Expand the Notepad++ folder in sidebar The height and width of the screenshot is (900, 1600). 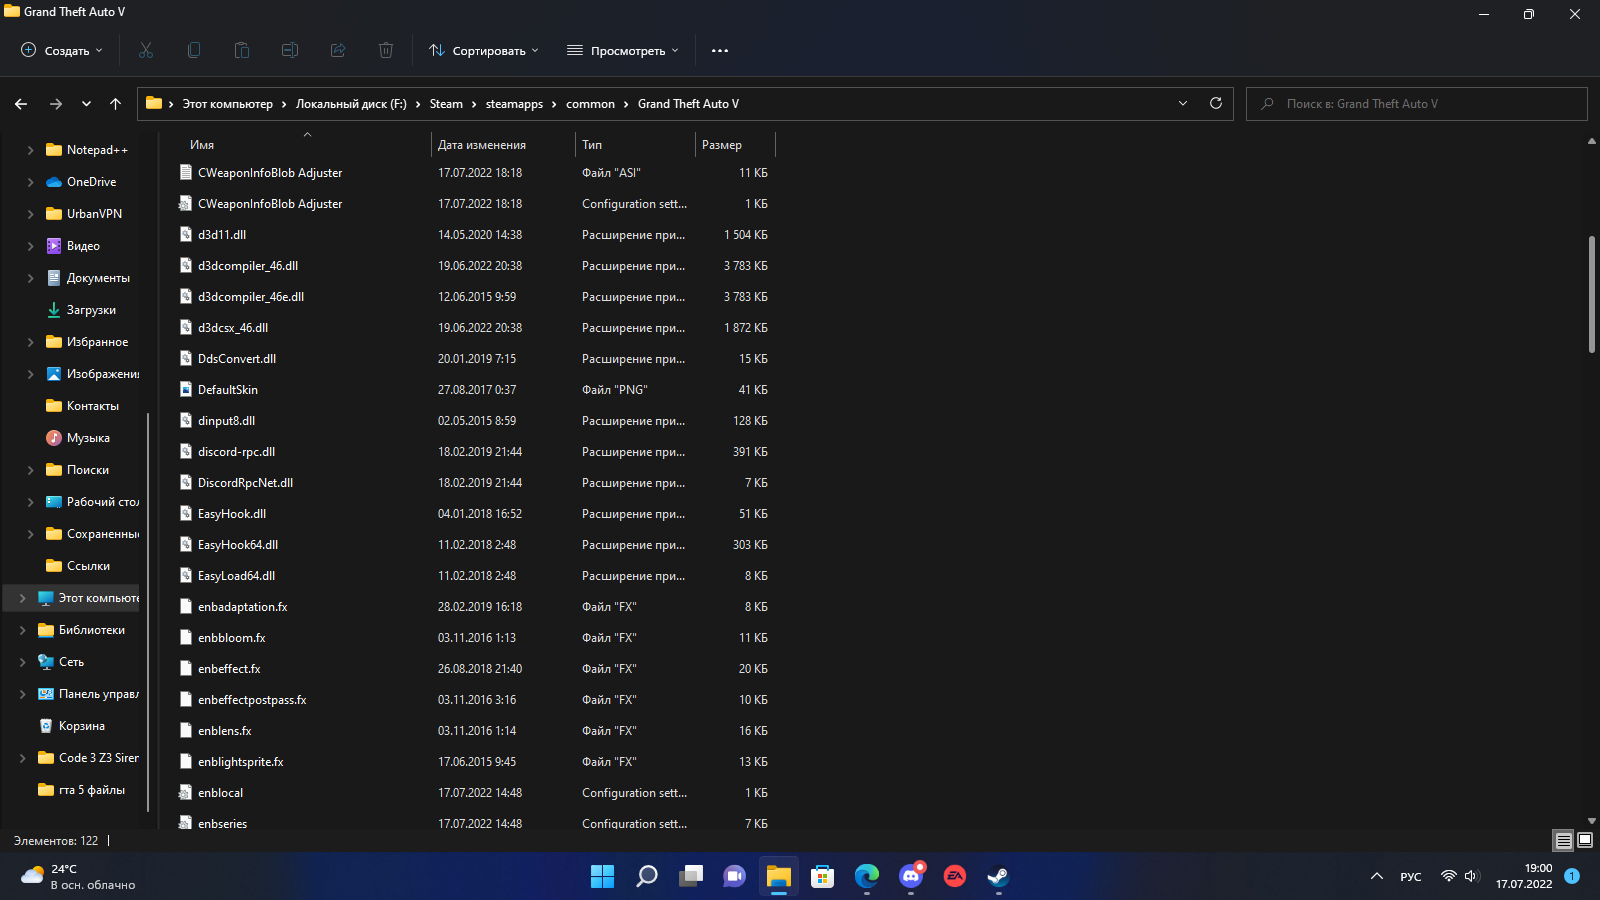coord(30,150)
